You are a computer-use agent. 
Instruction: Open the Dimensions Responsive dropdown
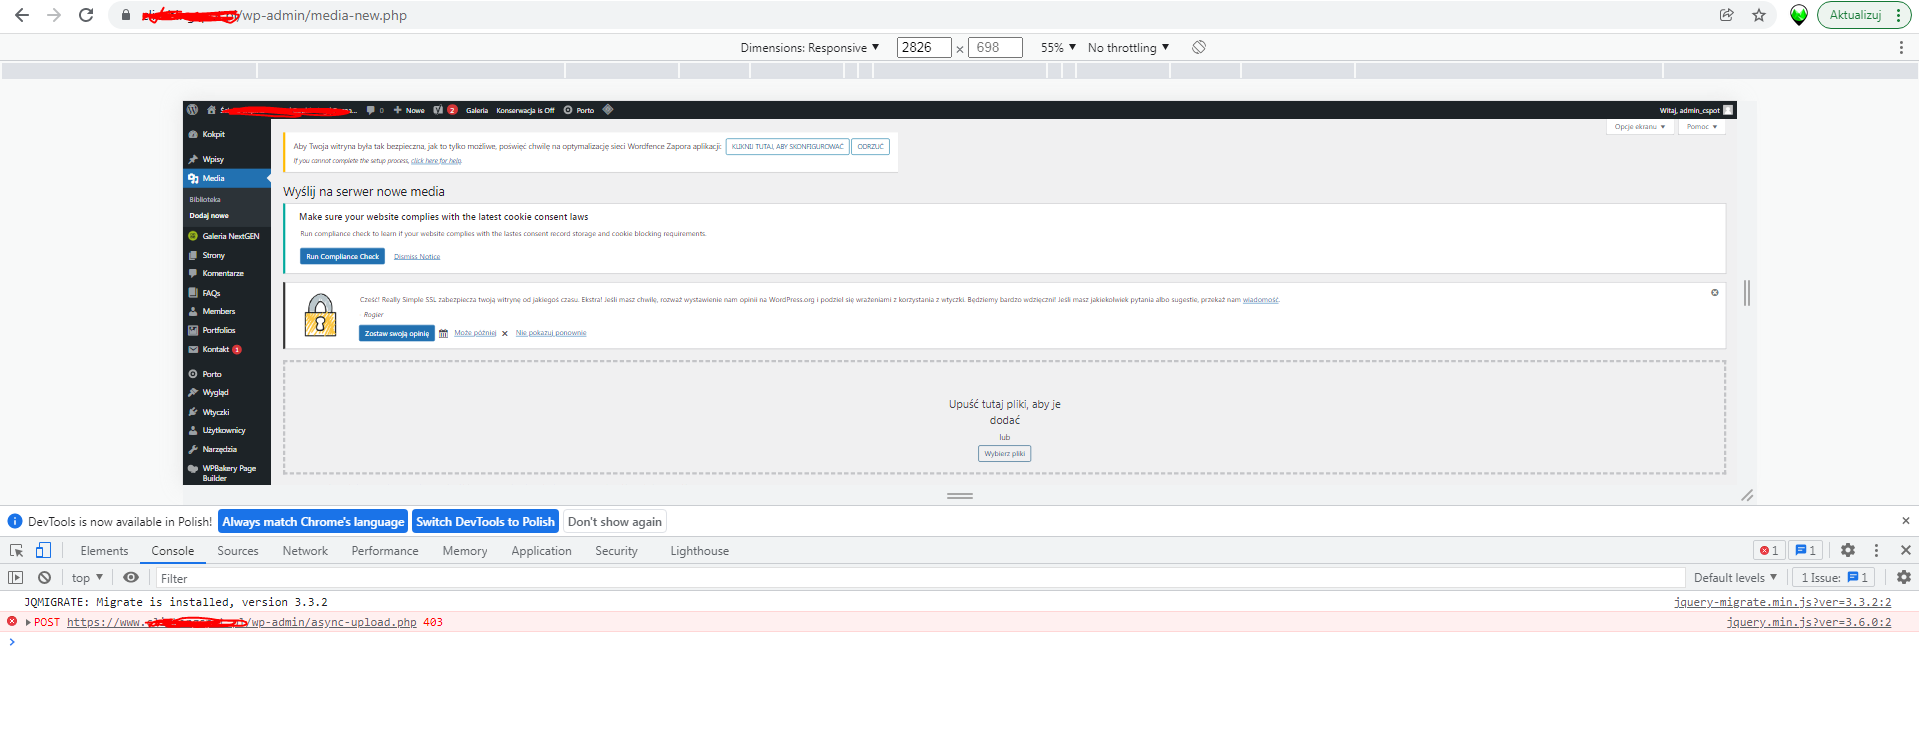tap(809, 47)
